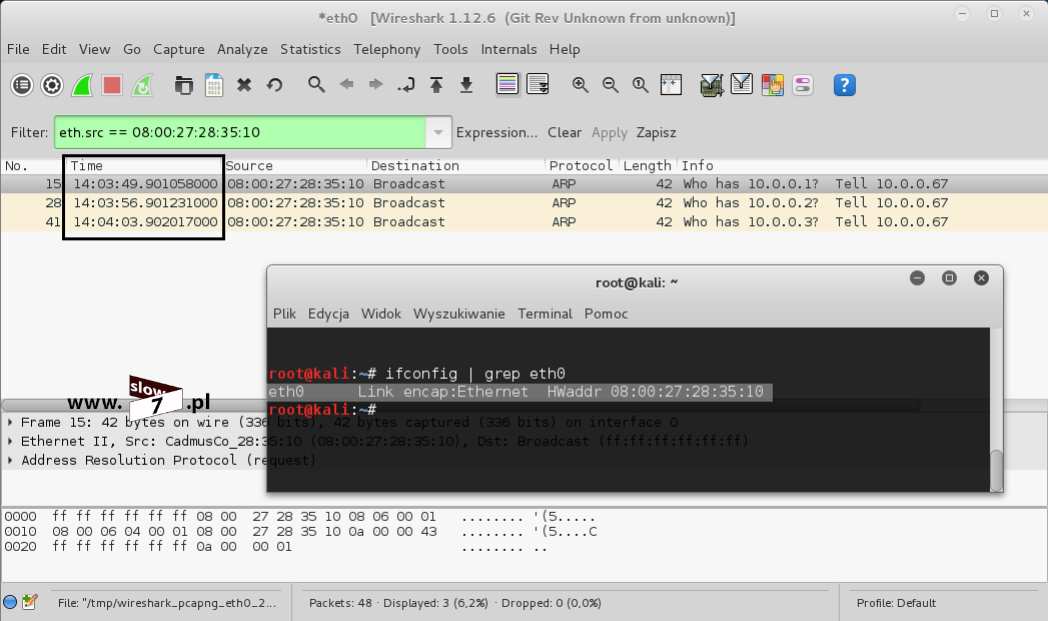This screenshot has width=1048, height=621.
Task: Select packet 41 asking for 10.0.0.3
Action: 524,222
